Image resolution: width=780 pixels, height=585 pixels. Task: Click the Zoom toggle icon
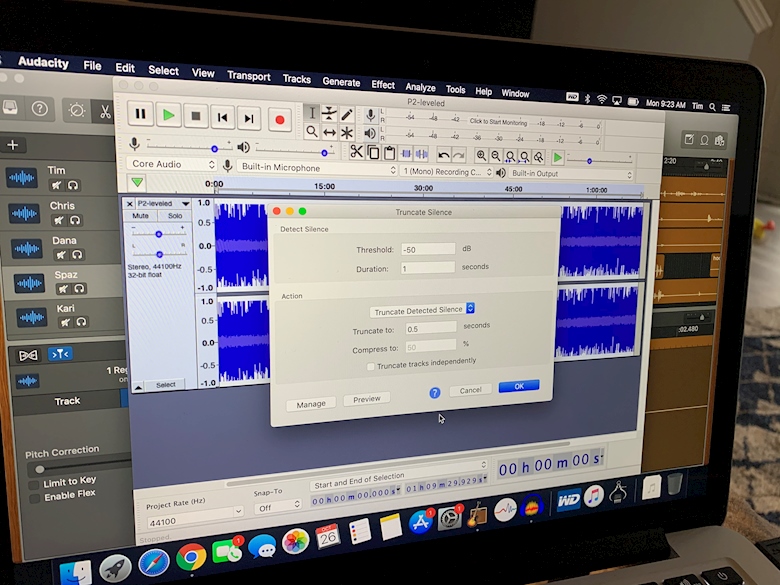538,158
